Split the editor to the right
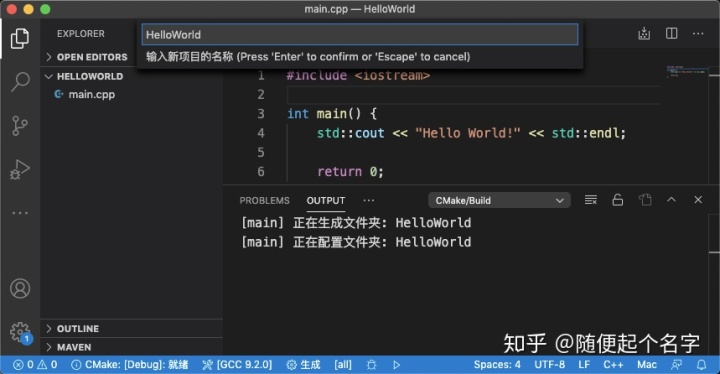 pos(672,34)
